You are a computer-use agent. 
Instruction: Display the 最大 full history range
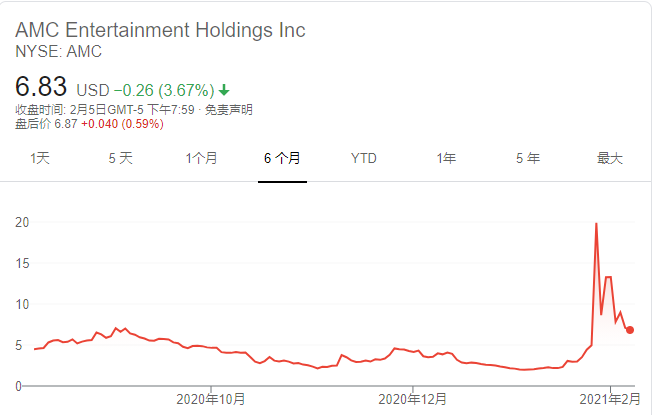[609, 158]
